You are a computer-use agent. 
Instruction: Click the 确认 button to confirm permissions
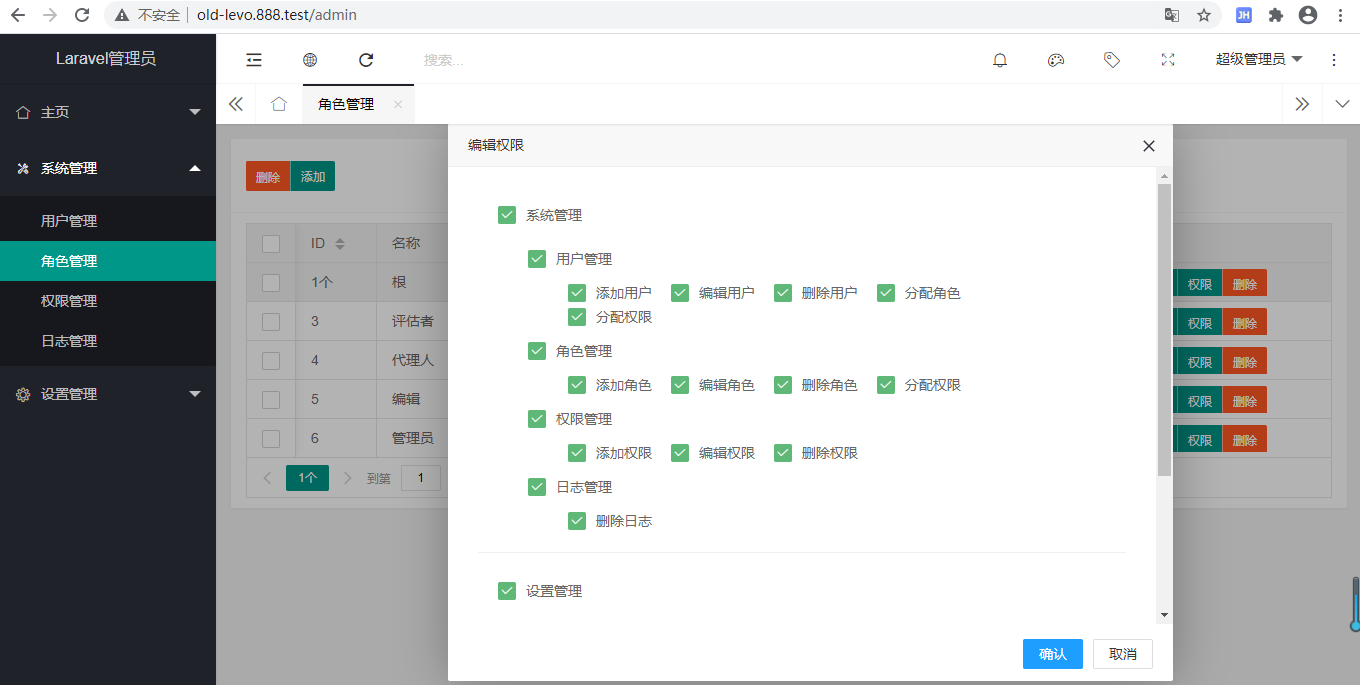click(x=1052, y=654)
